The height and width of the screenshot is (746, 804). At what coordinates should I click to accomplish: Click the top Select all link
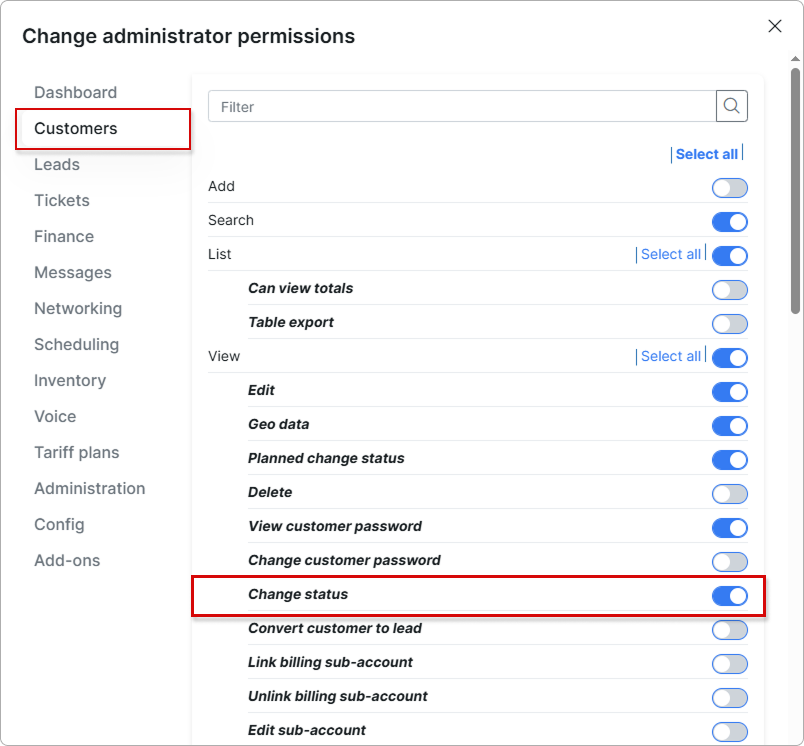click(706, 154)
